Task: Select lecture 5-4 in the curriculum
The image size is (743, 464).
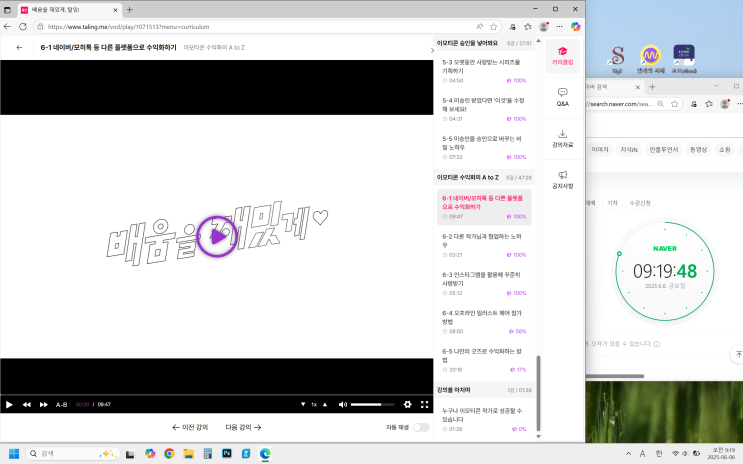Action: click(484, 109)
